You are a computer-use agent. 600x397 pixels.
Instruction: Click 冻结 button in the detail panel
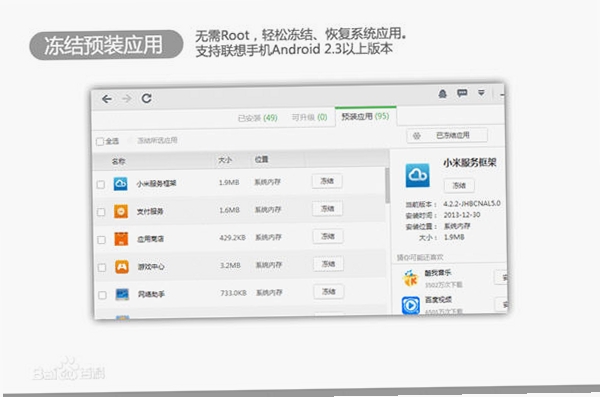[459, 186]
